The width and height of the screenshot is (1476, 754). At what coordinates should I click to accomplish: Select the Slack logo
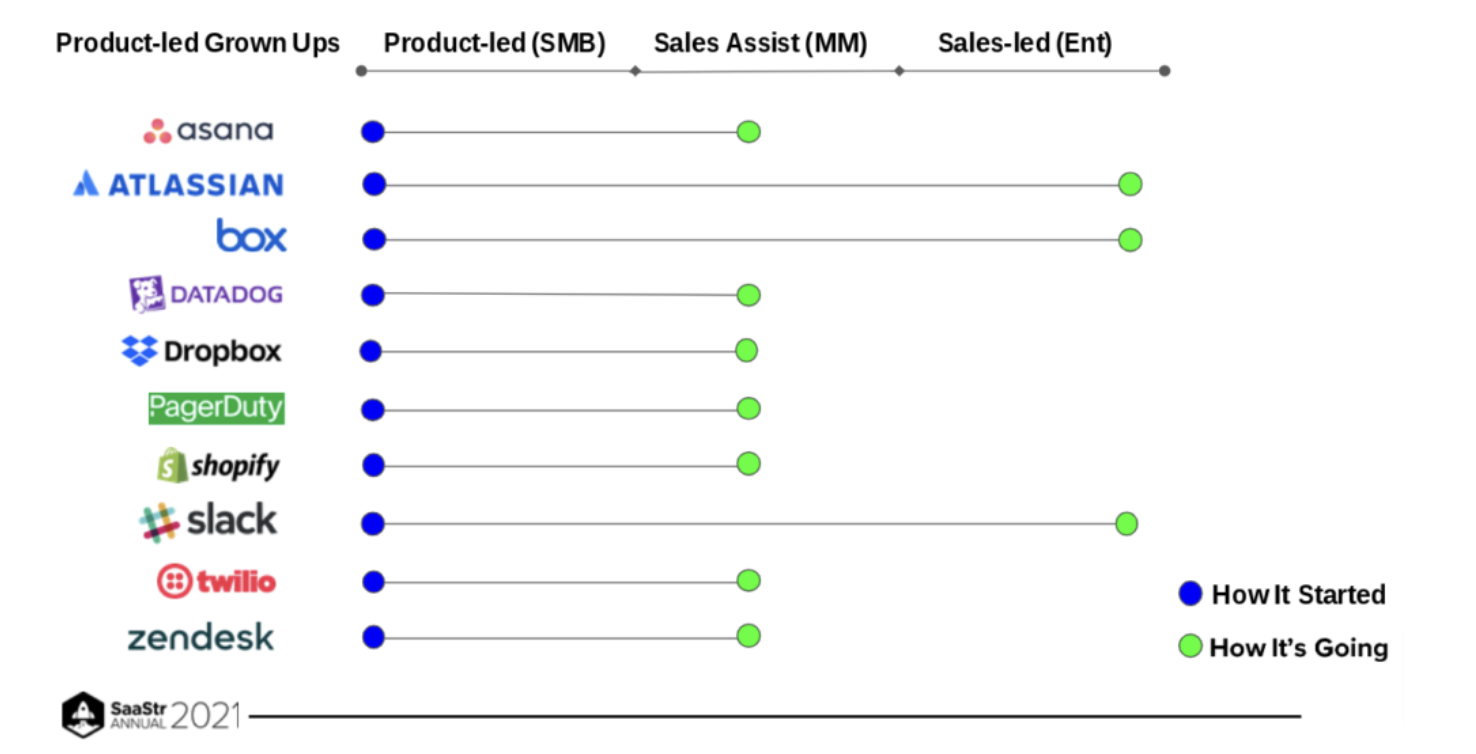208,521
